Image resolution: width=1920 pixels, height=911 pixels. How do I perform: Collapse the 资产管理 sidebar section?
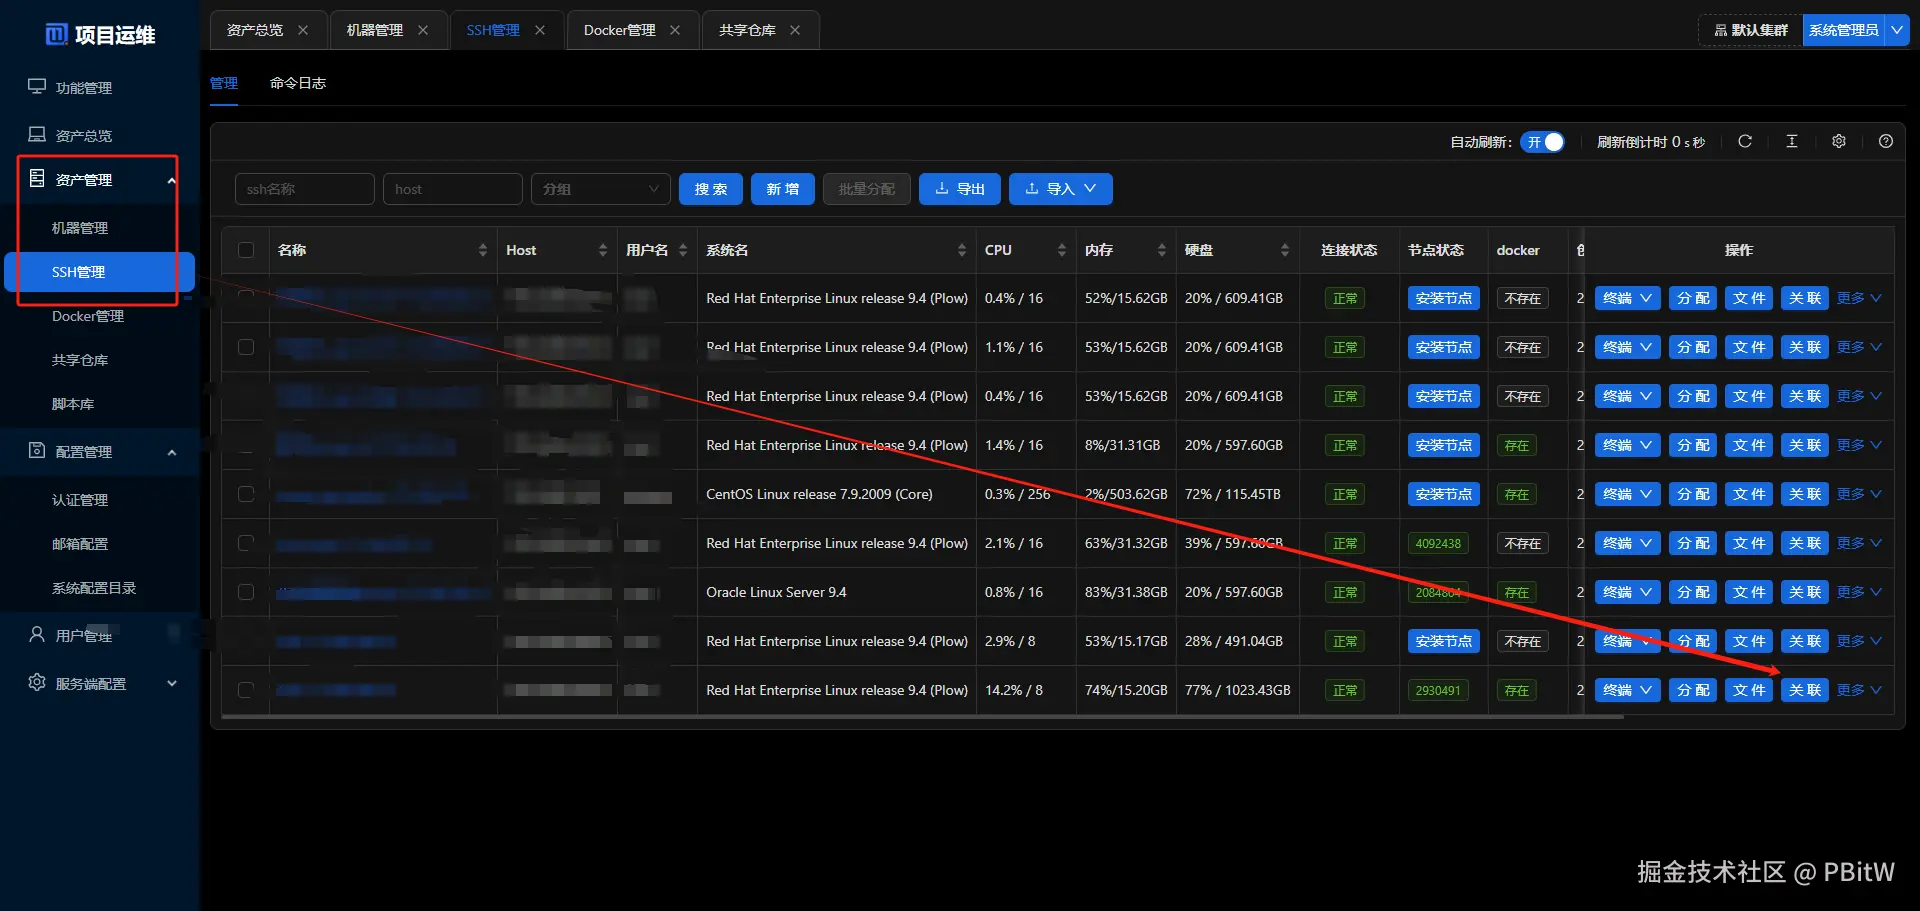tap(172, 180)
